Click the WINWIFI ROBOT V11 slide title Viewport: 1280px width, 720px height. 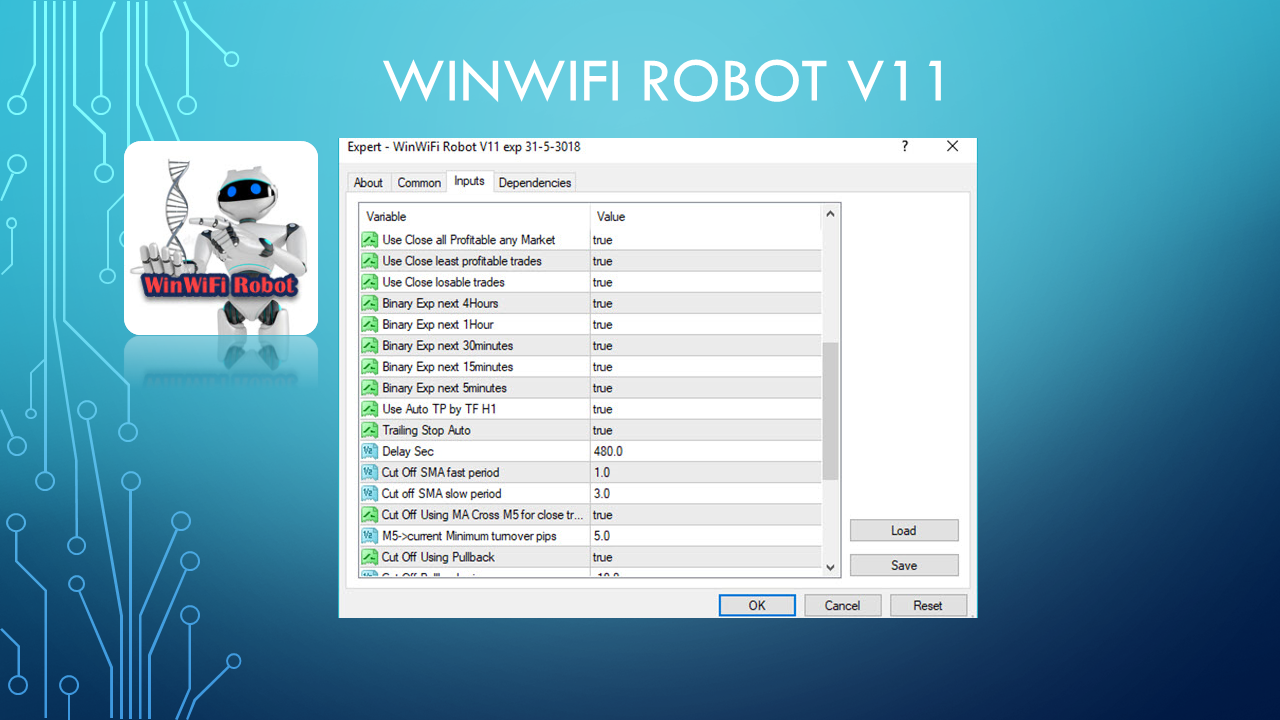click(665, 82)
